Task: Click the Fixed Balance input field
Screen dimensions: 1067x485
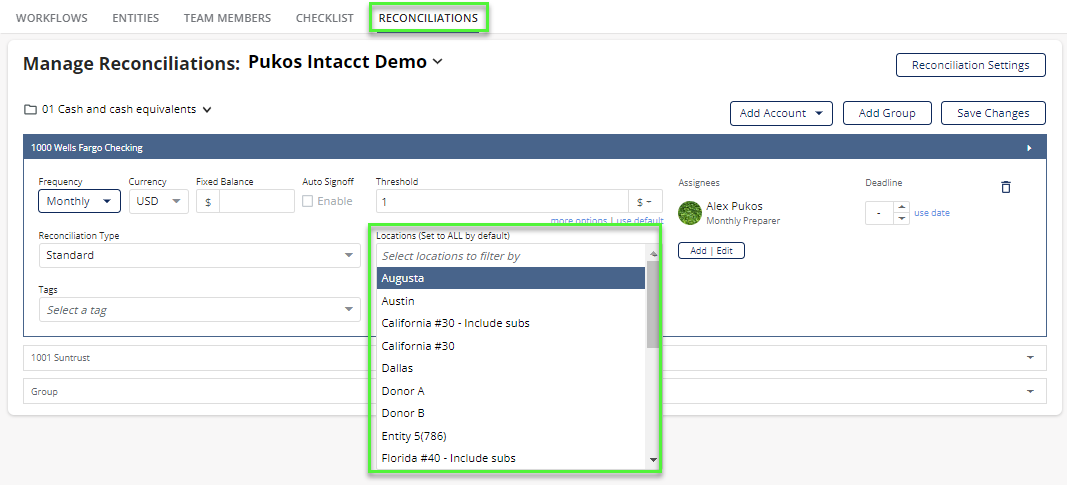Action: pos(257,202)
